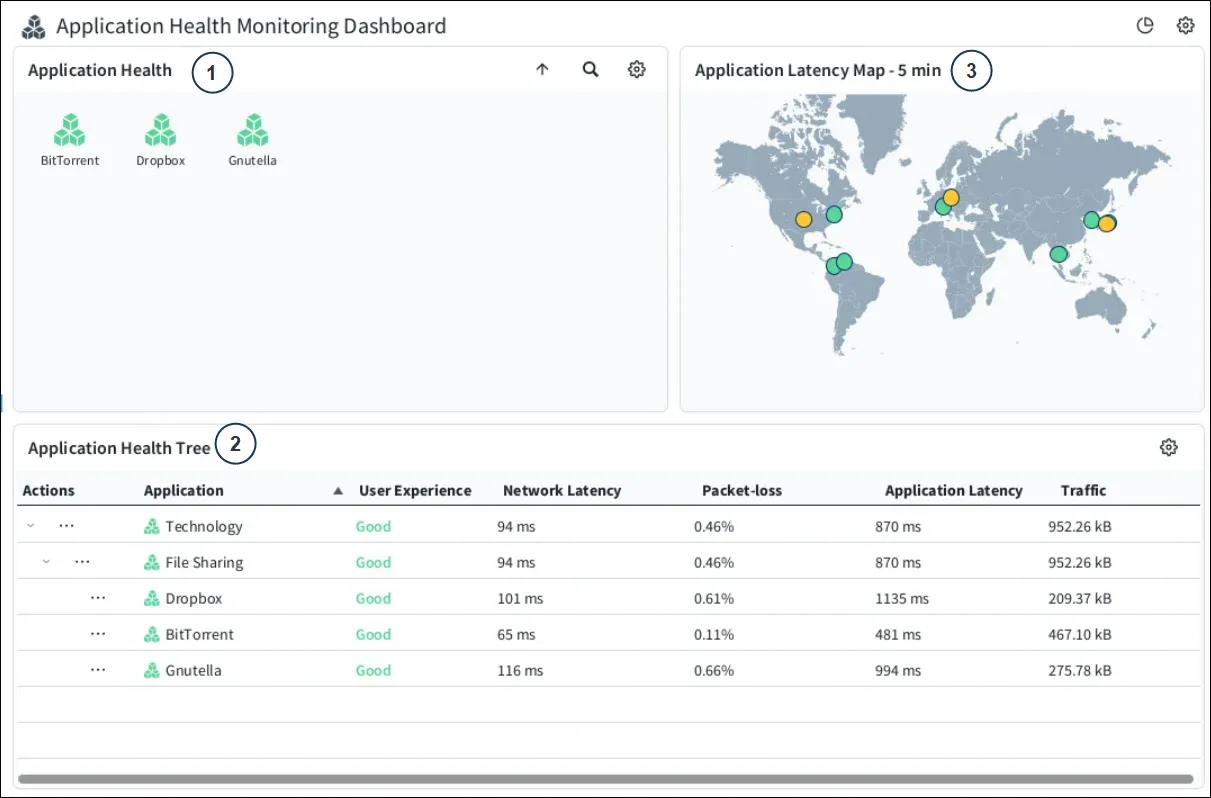This screenshot has width=1211, height=798.
Task: Collapse the Technology tree row
Action: pyautogui.click(x=30, y=526)
